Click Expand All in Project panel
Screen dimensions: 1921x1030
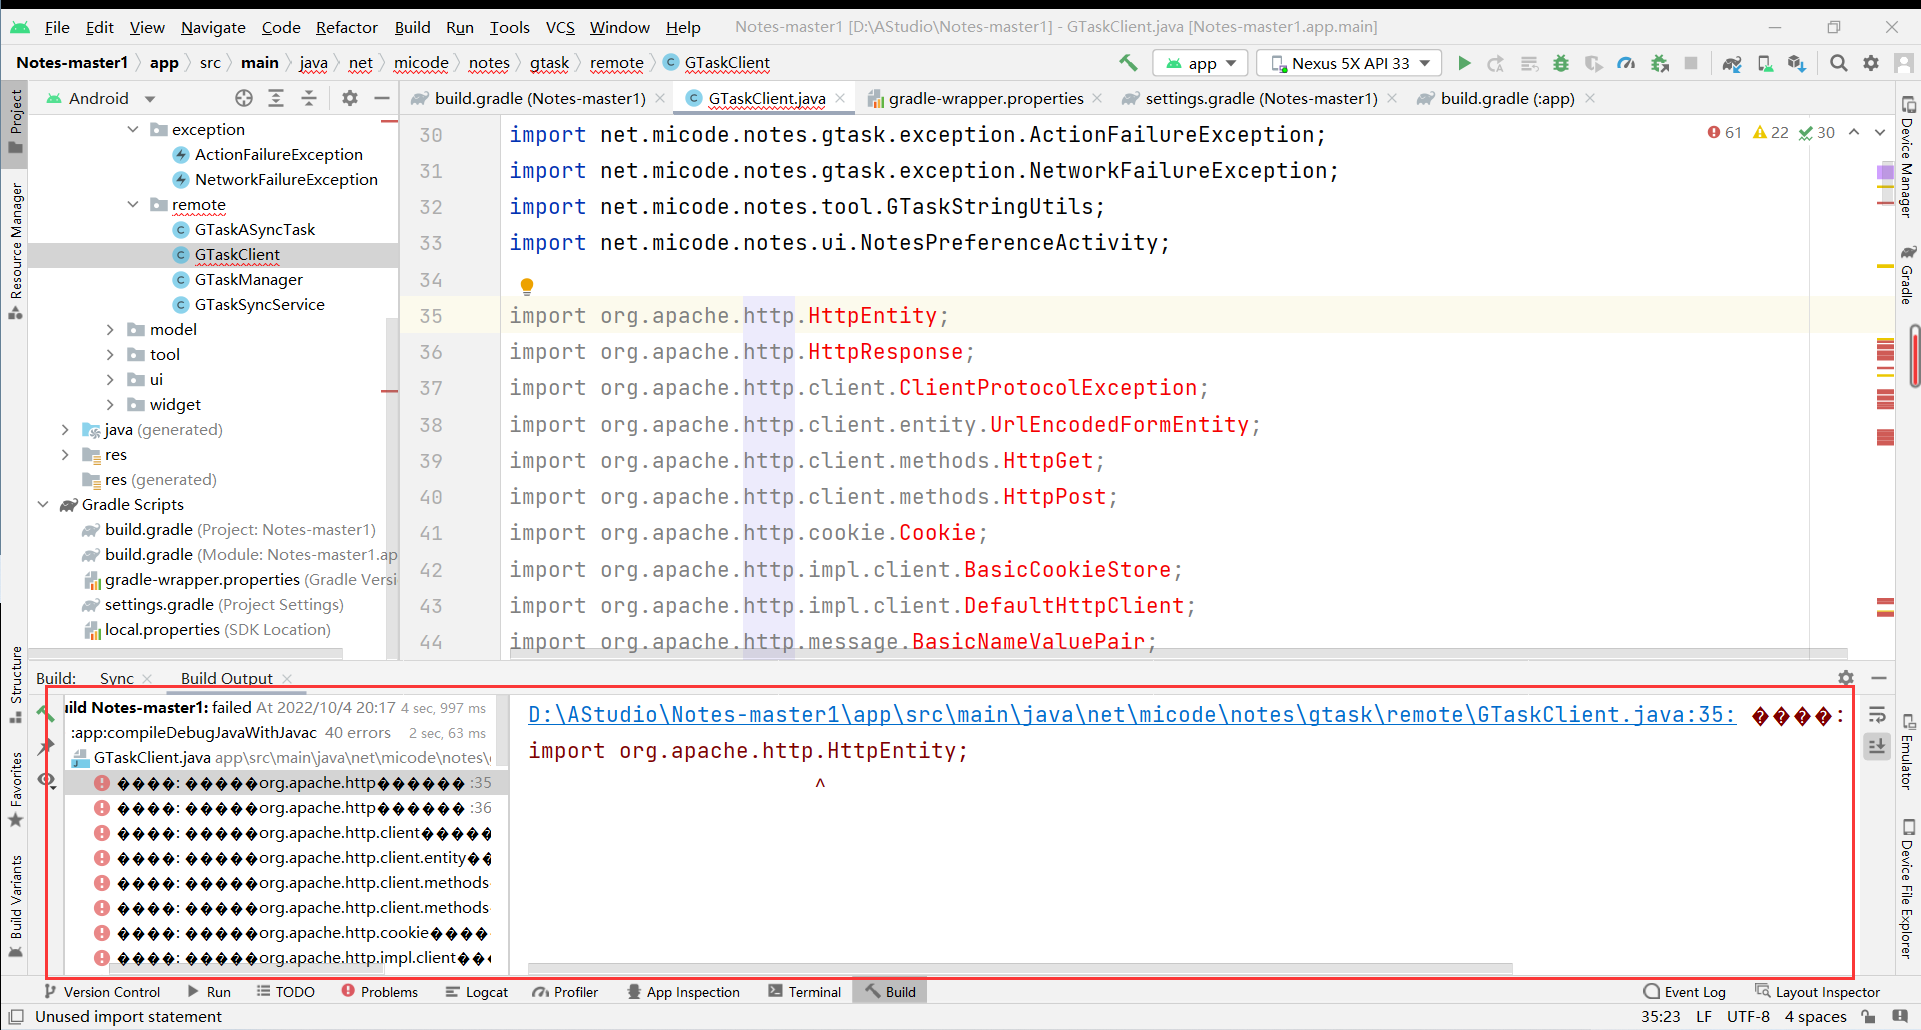tap(276, 98)
